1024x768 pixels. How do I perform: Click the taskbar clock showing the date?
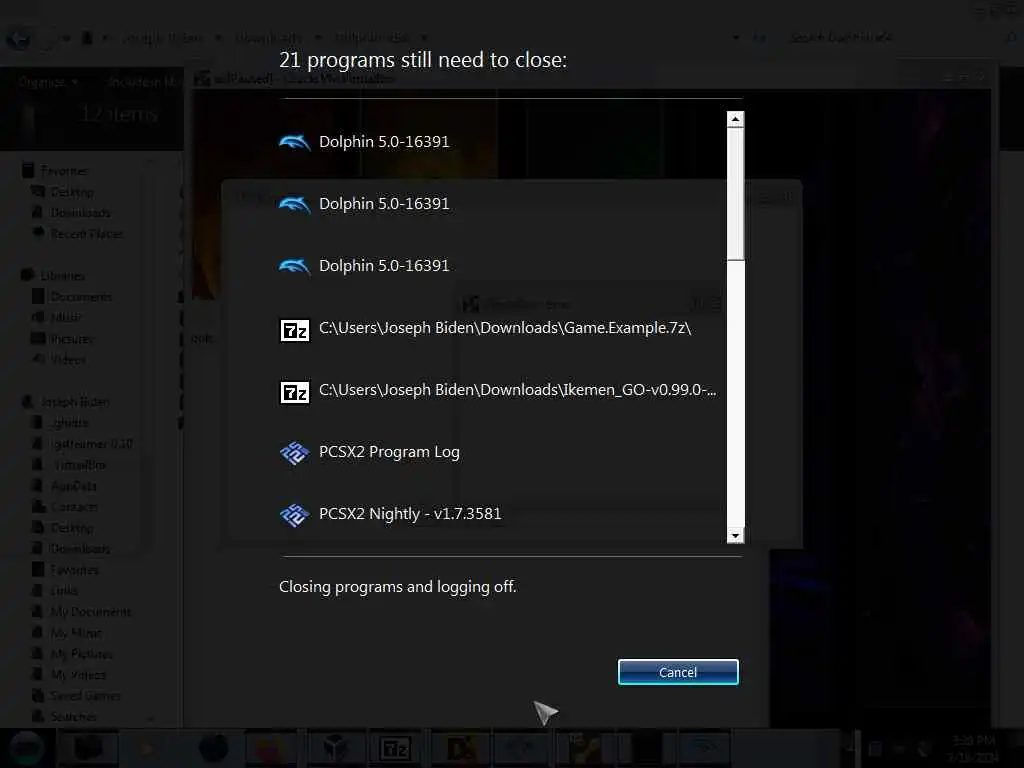click(974, 748)
